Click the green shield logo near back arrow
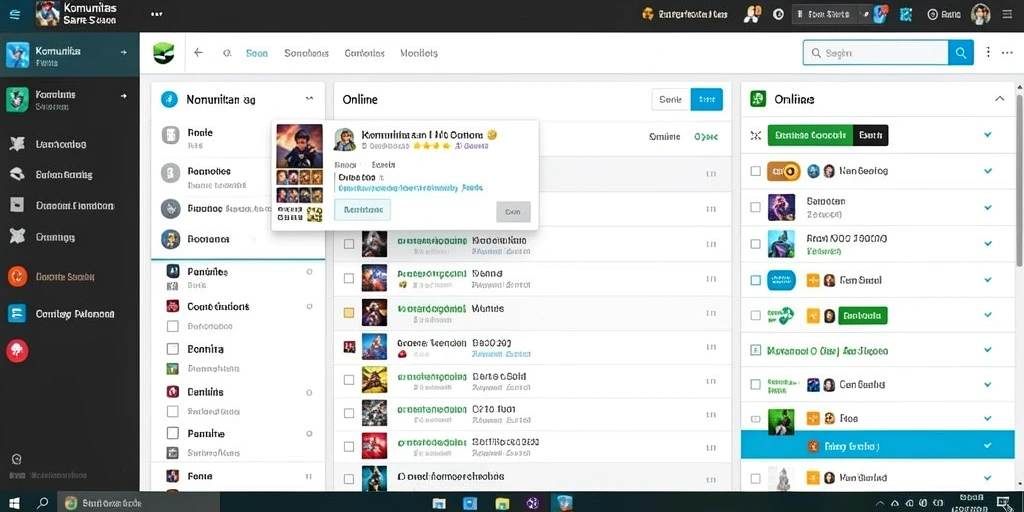This screenshot has width=1024, height=512. click(x=164, y=53)
